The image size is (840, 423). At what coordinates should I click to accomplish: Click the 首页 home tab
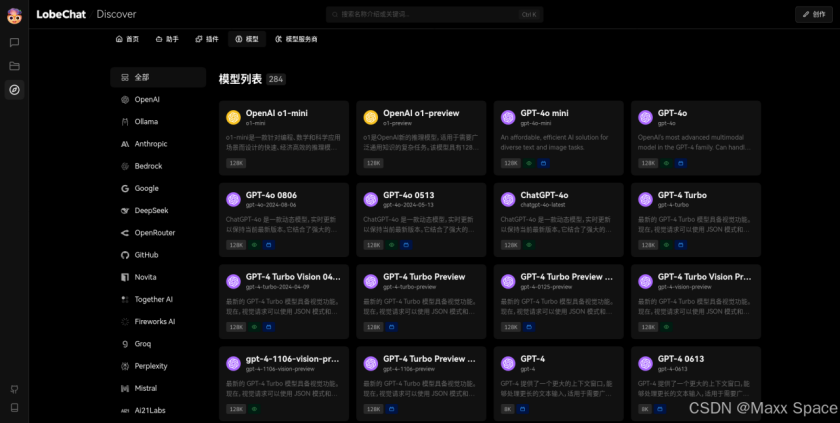click(x=128, y=39)
